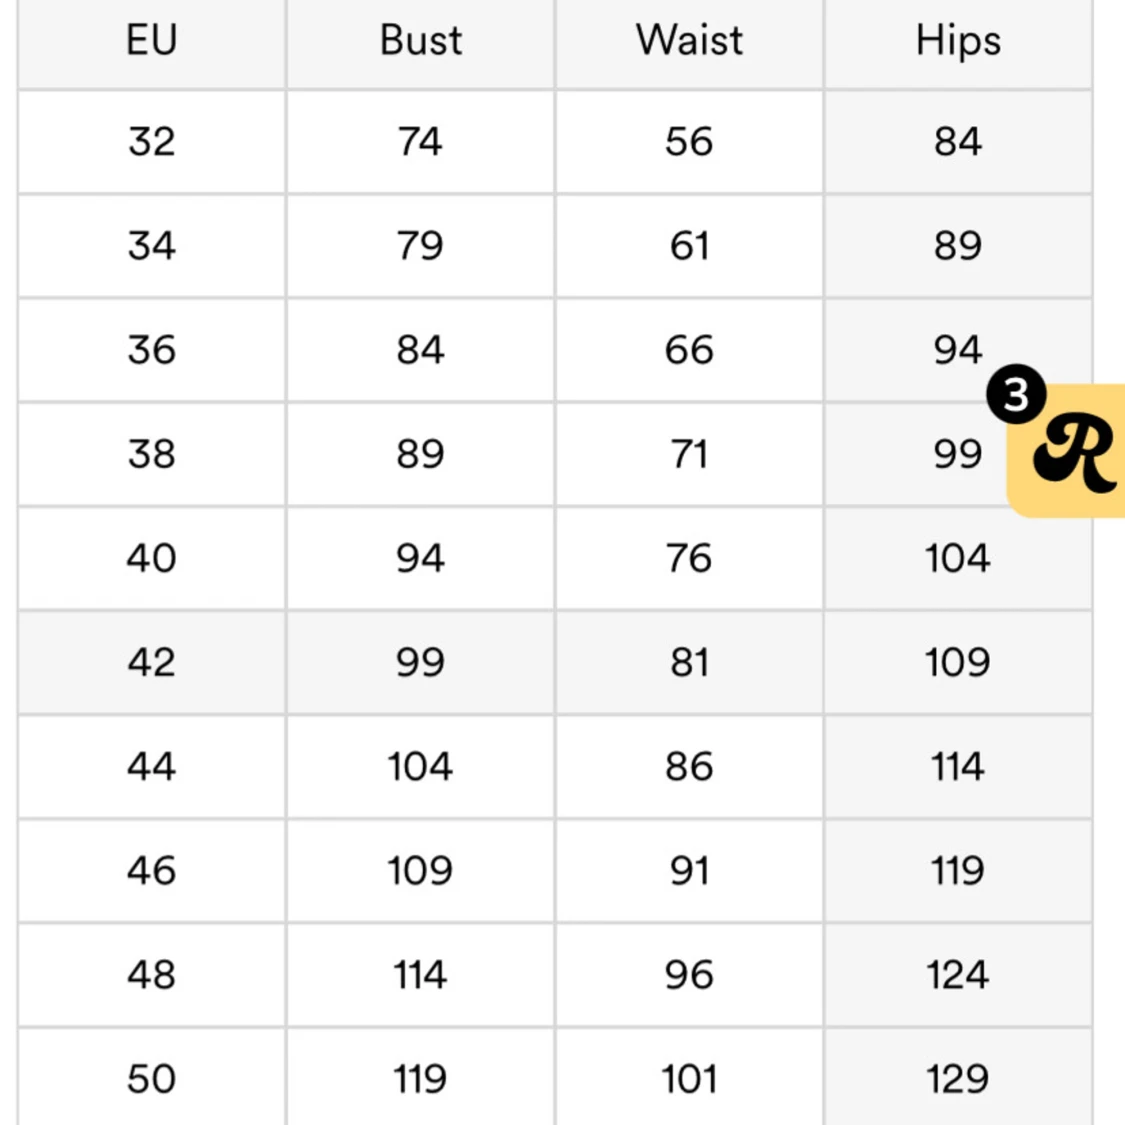This screenshot has height=1125, width=1125.
Task: Click EU size 48 cell
Action: click(x=151, y=974)
